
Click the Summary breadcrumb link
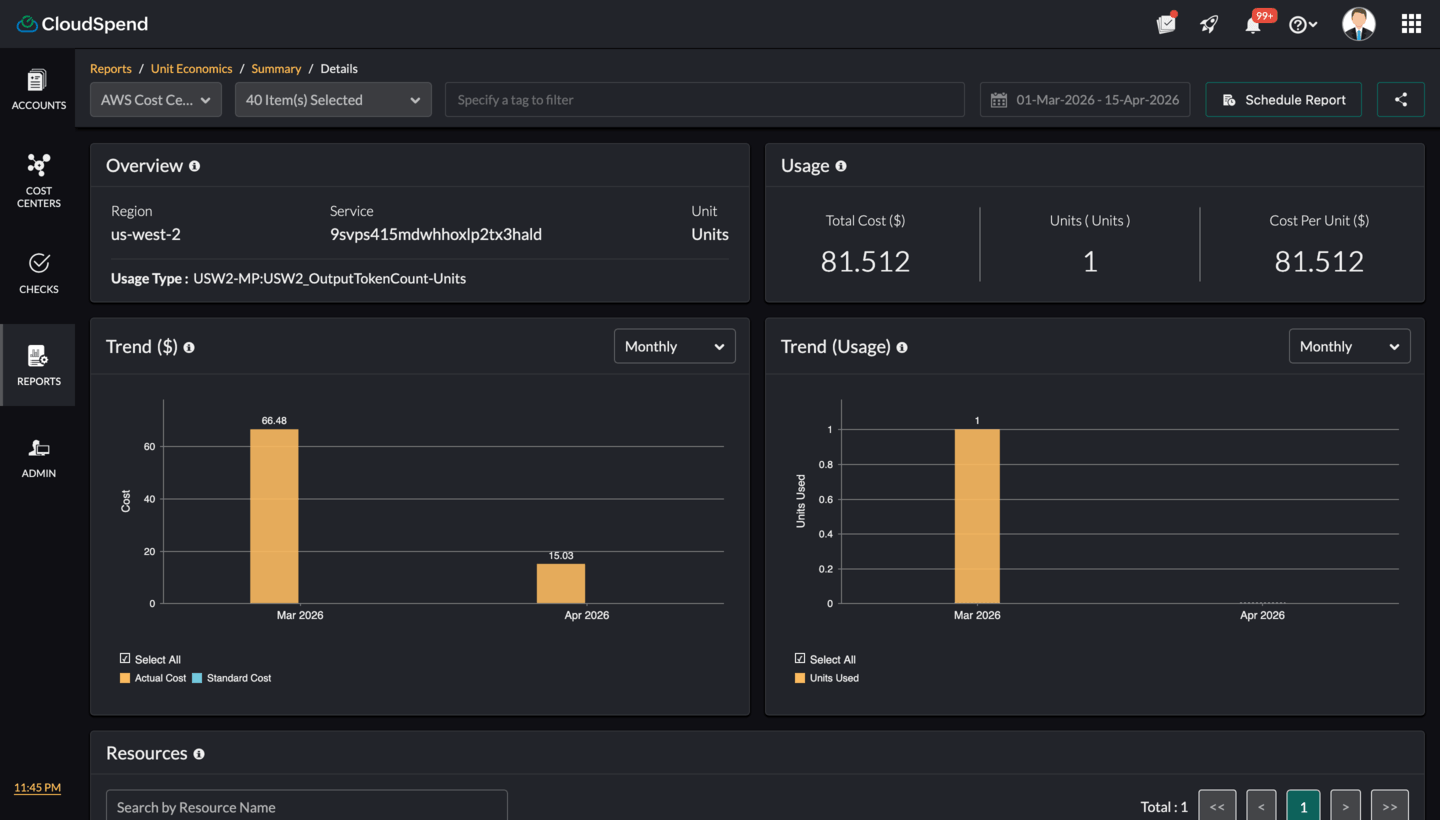point(276,69)
